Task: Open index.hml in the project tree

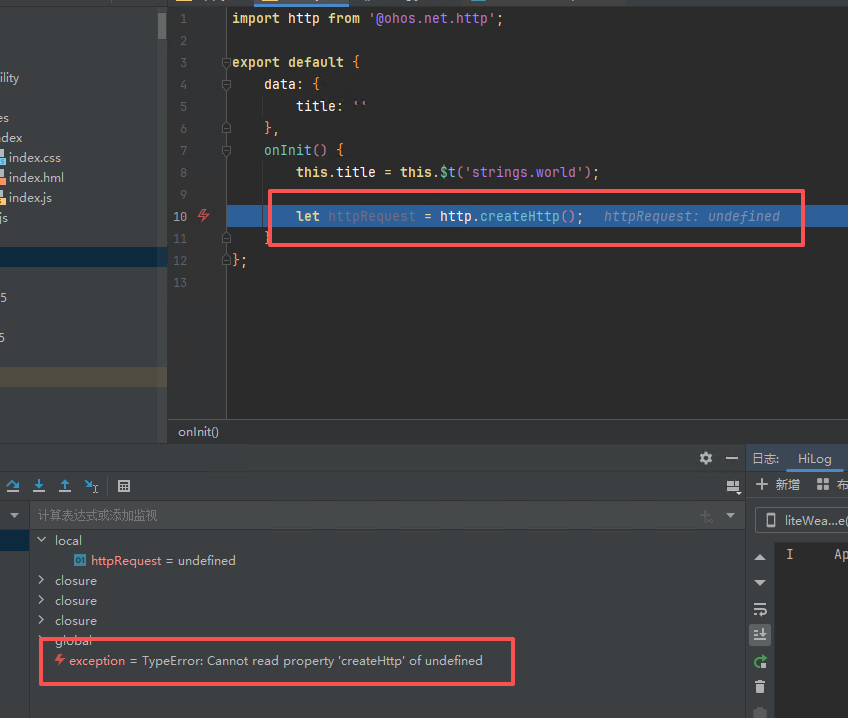Action: click(35, 178)
